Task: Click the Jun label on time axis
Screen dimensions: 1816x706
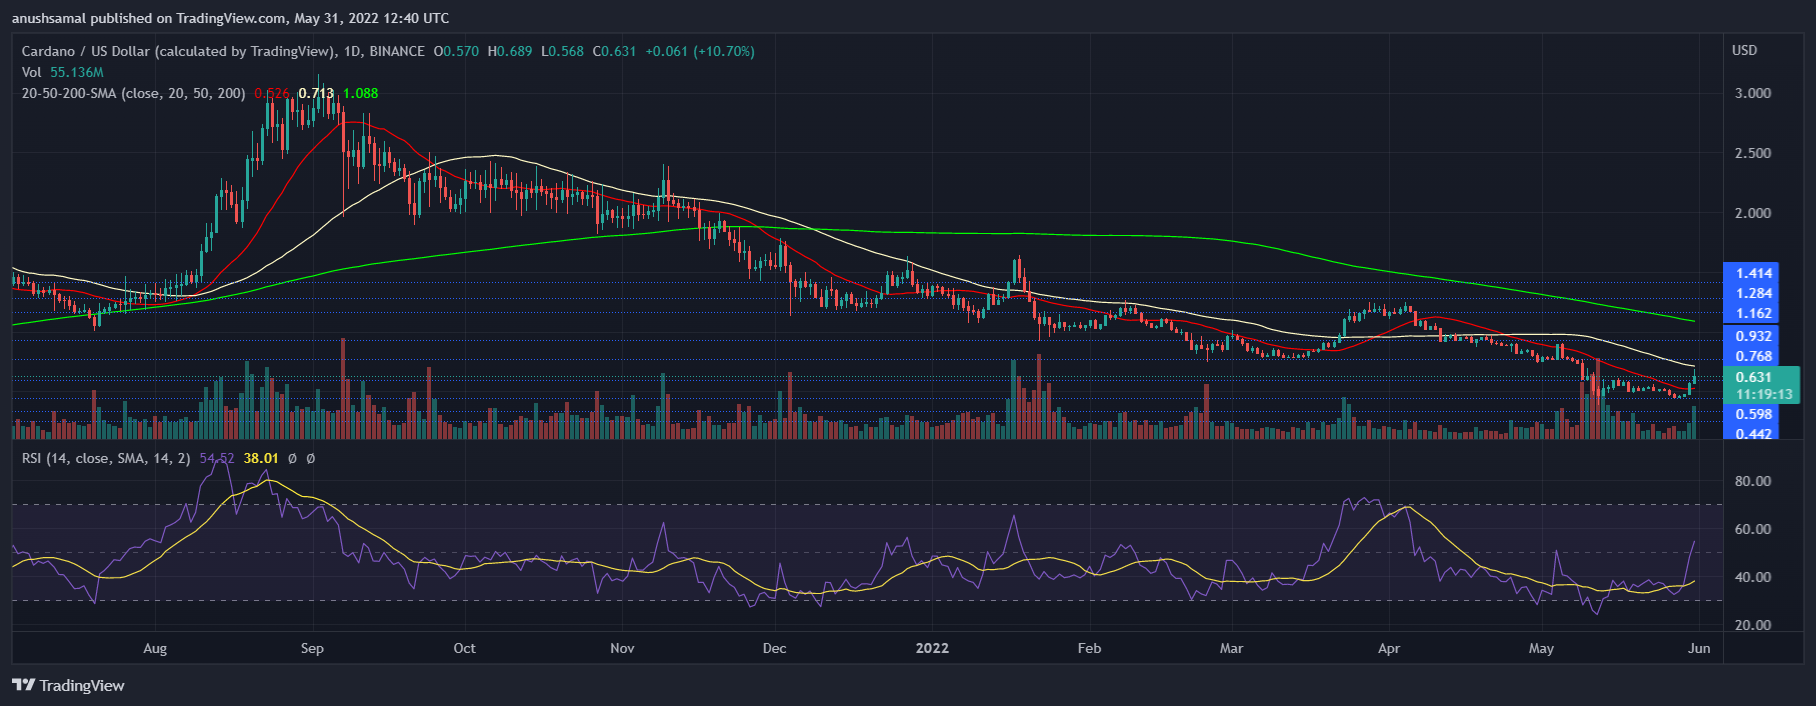Action: tap(1699, 648)
